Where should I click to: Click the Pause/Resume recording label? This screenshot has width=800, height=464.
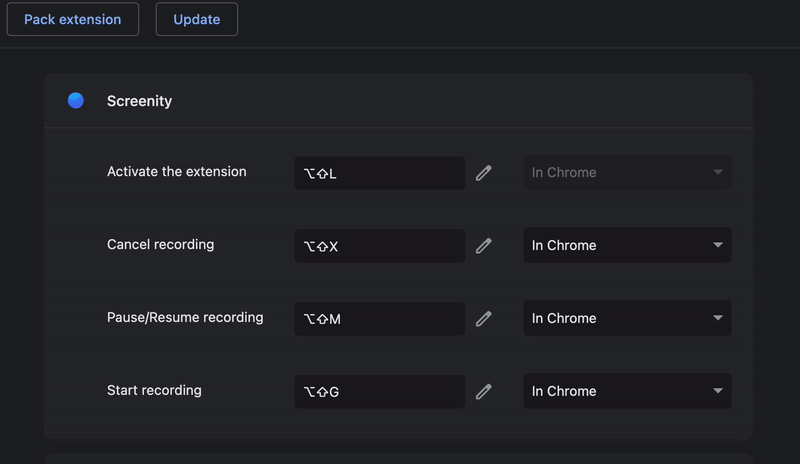coord(185,317)
